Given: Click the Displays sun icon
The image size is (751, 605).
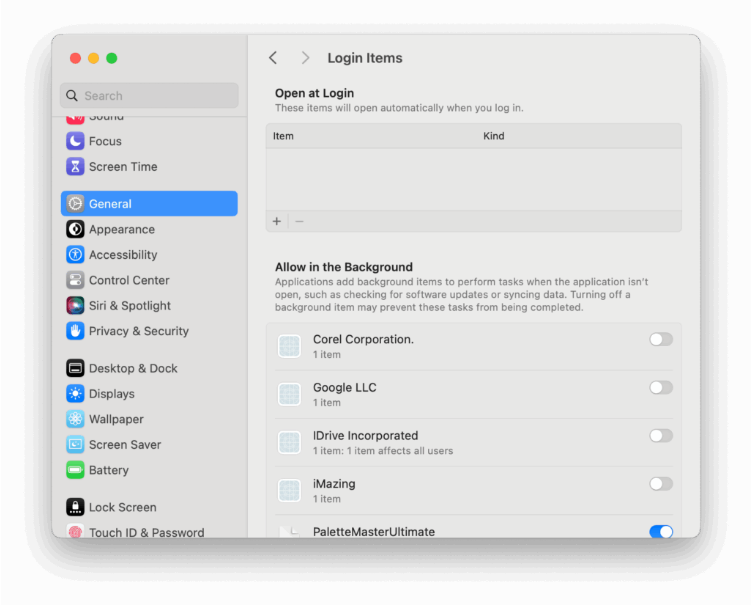Looking at the screenshot, I should click(x=75, y=394).
